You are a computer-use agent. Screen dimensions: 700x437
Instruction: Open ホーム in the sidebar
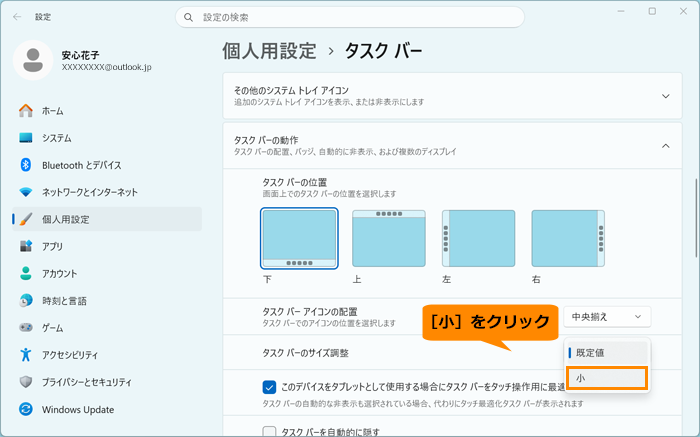(x=107, y=111)
